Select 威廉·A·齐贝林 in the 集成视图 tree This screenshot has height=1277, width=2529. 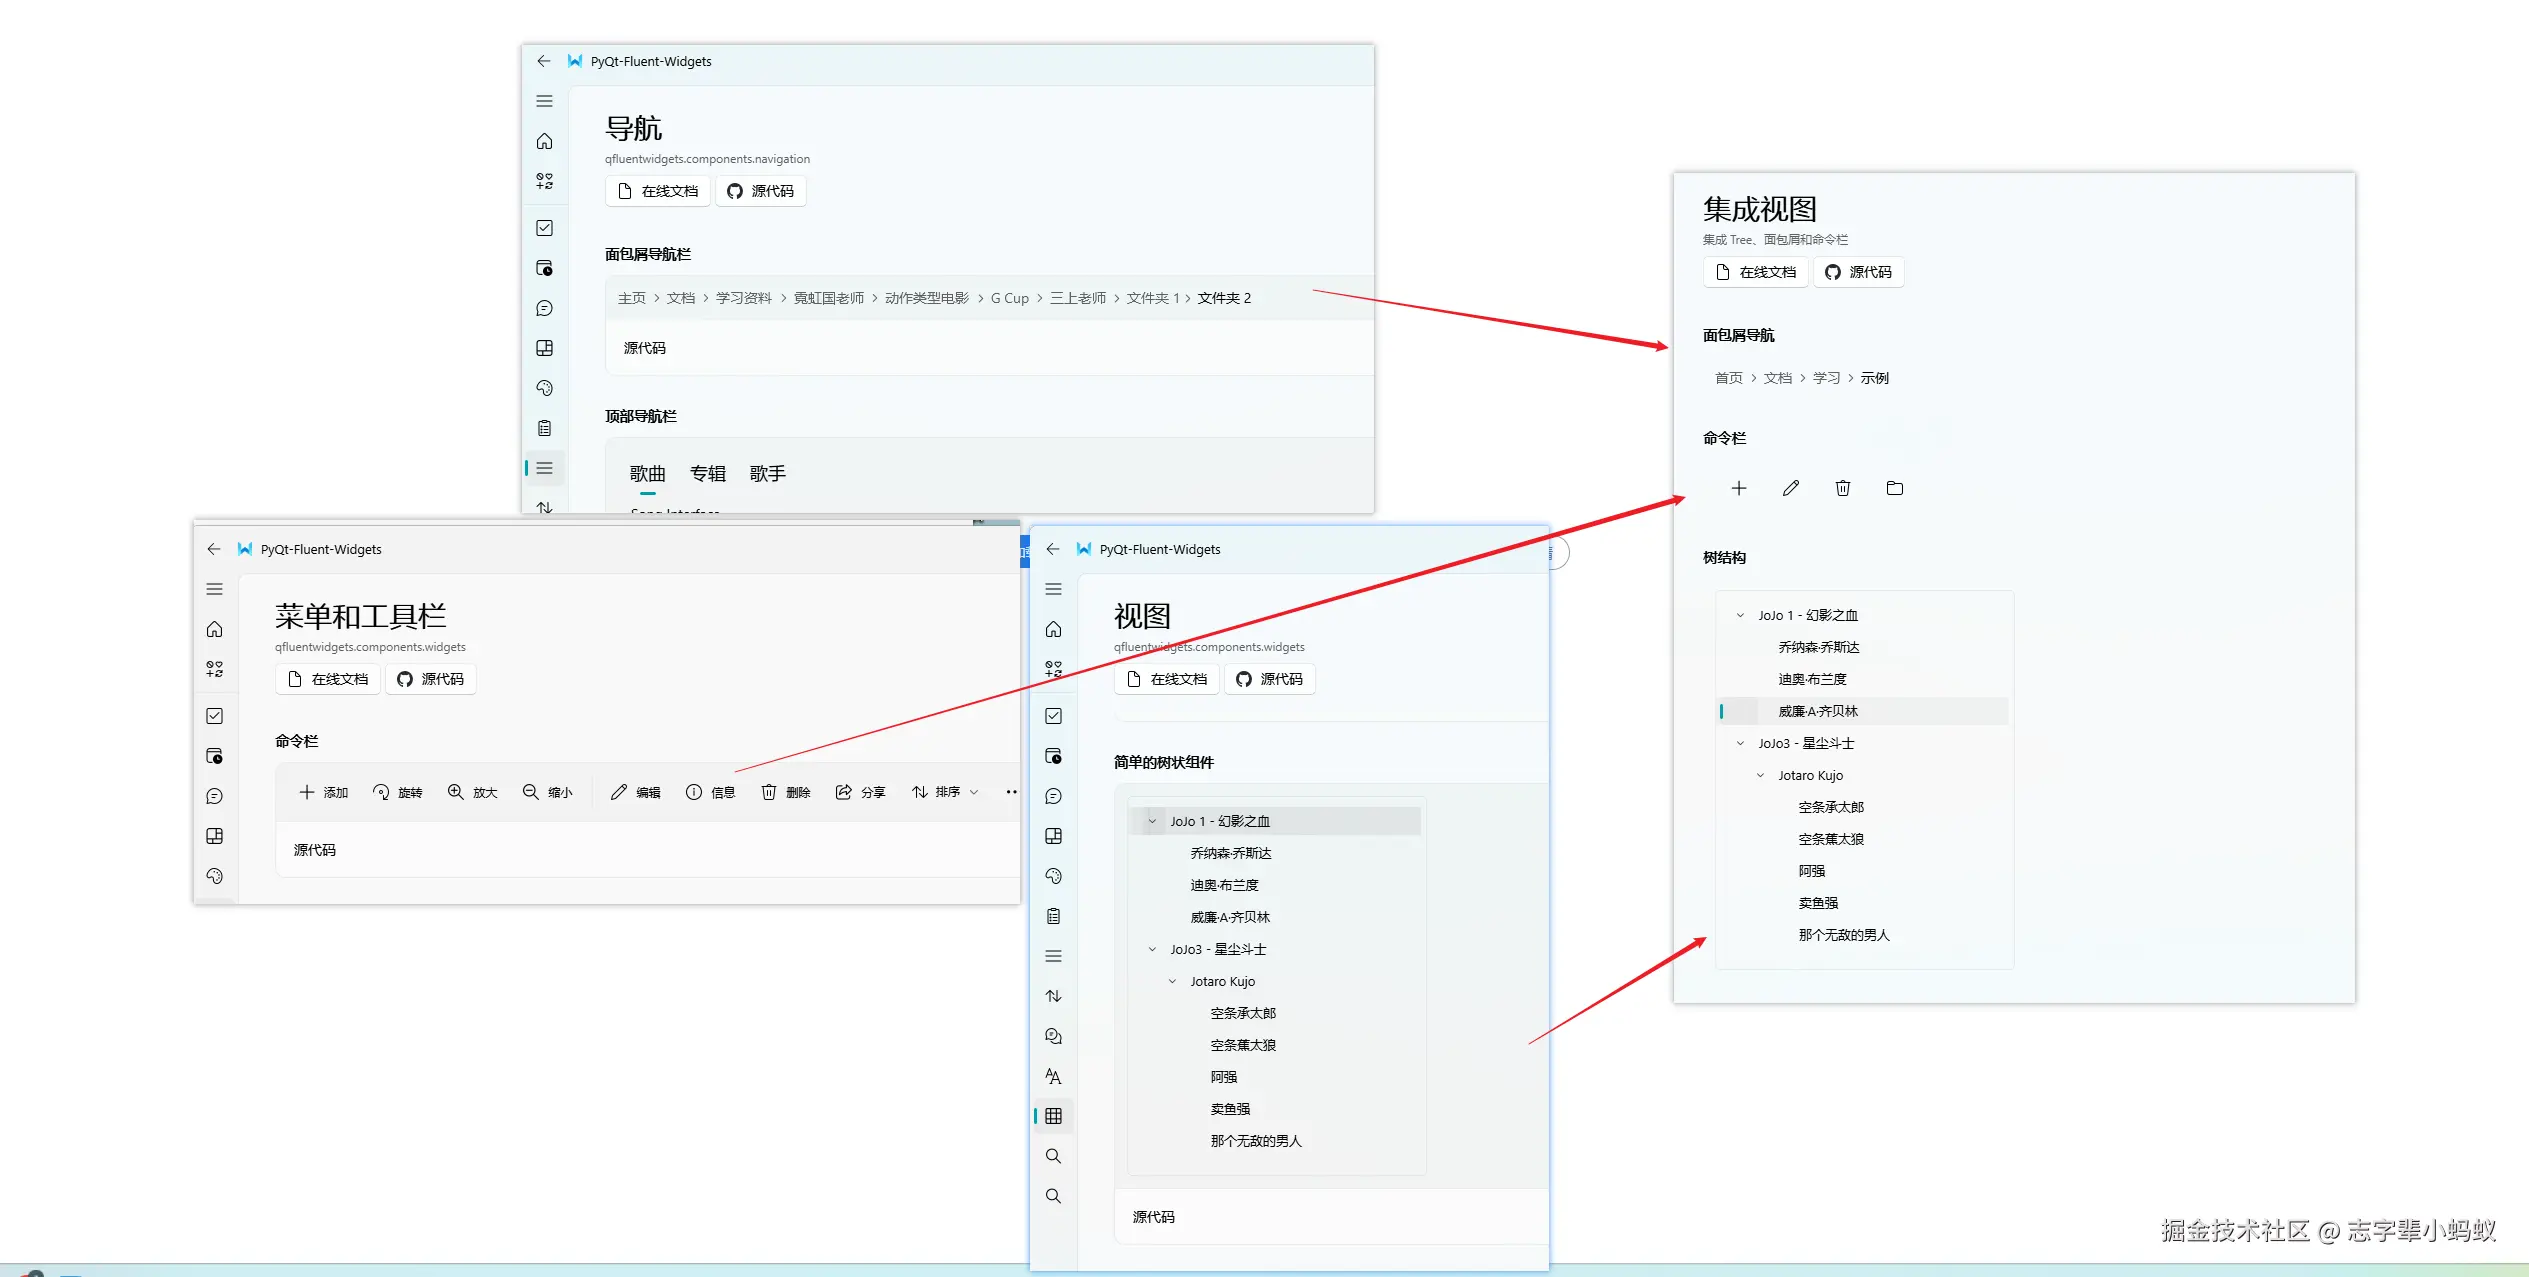[x=1817, y=711]
